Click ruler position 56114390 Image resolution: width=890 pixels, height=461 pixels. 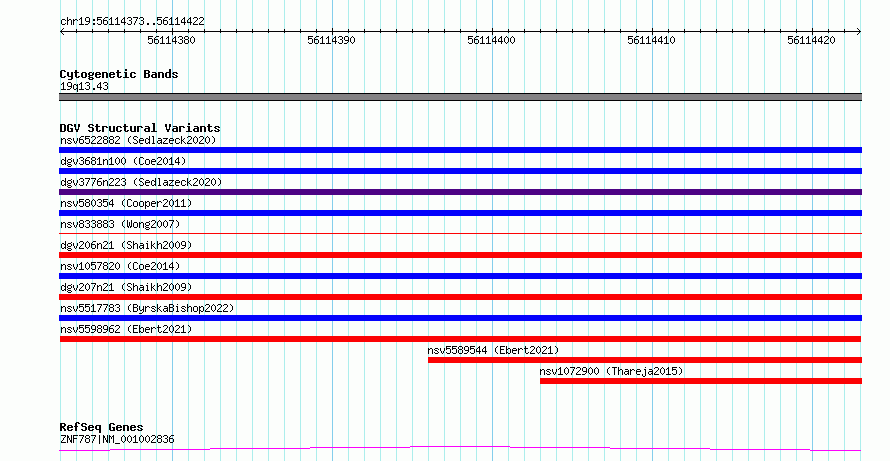tap(331, 40)
